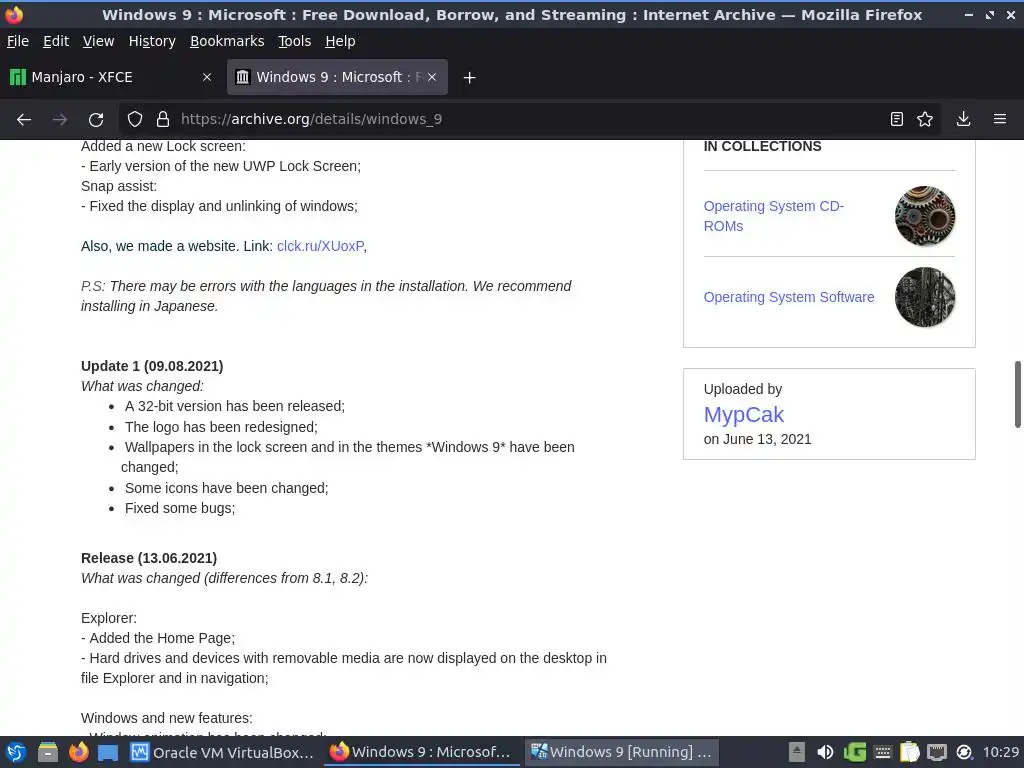This screenshot has width=1024, height=768.
Task: Toggle Reader View icon in address bar
Action: [x=897, y=120]
